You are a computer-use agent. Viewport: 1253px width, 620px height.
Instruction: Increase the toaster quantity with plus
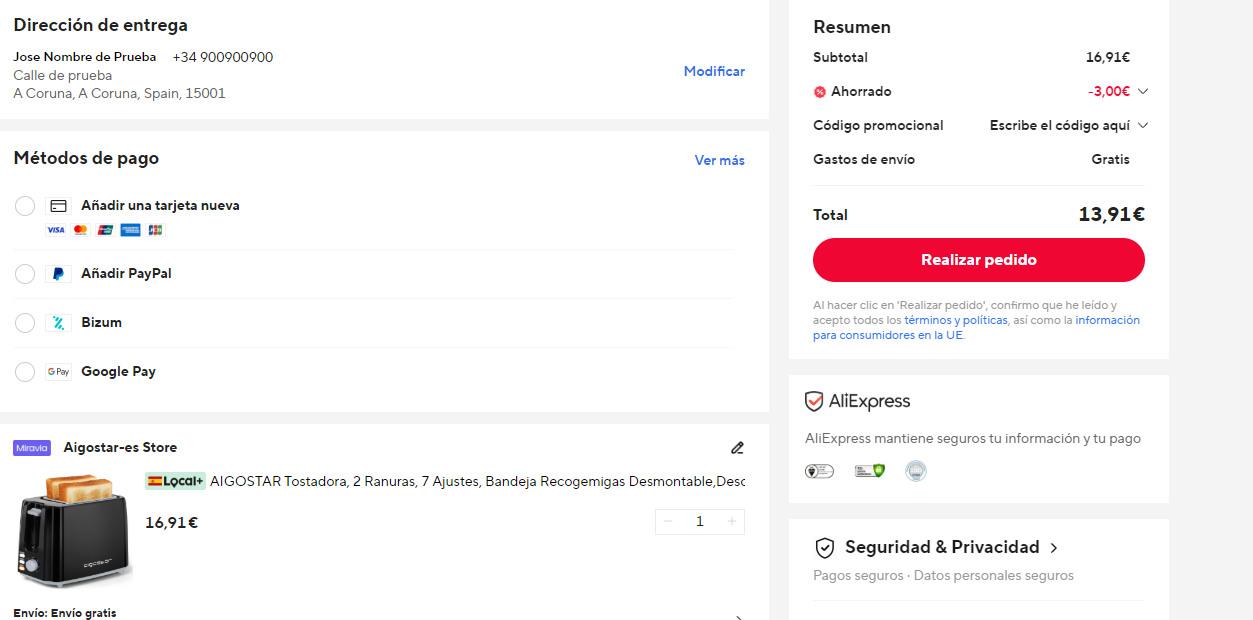pos(732,522)
